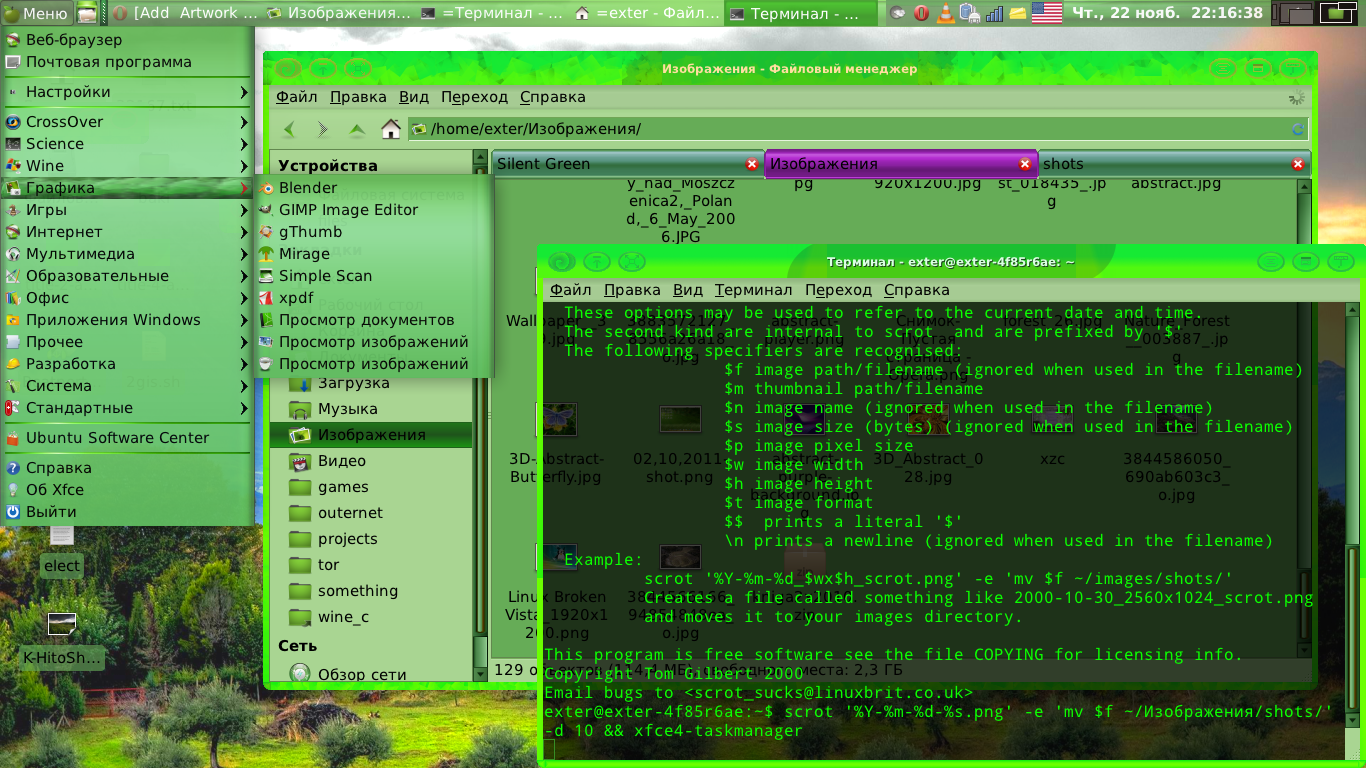1366x768 pixels.
Task: Start gThumb from the graphics submenu
Action: point(374,232)
